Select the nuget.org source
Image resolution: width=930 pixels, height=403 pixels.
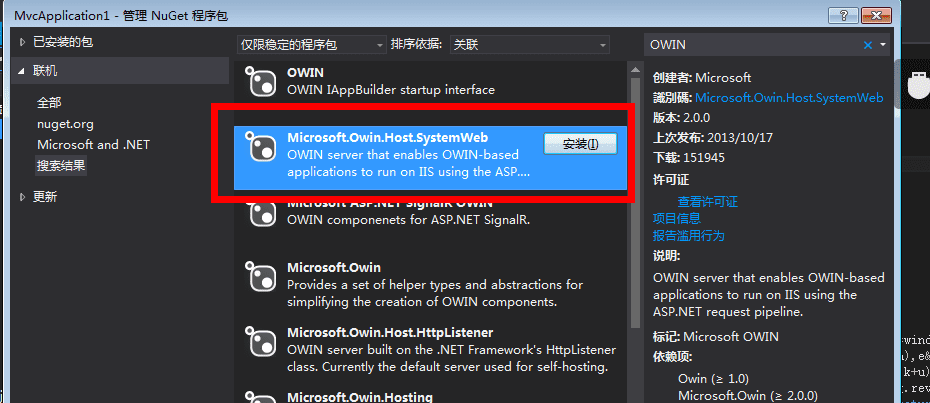pos(65,124)
